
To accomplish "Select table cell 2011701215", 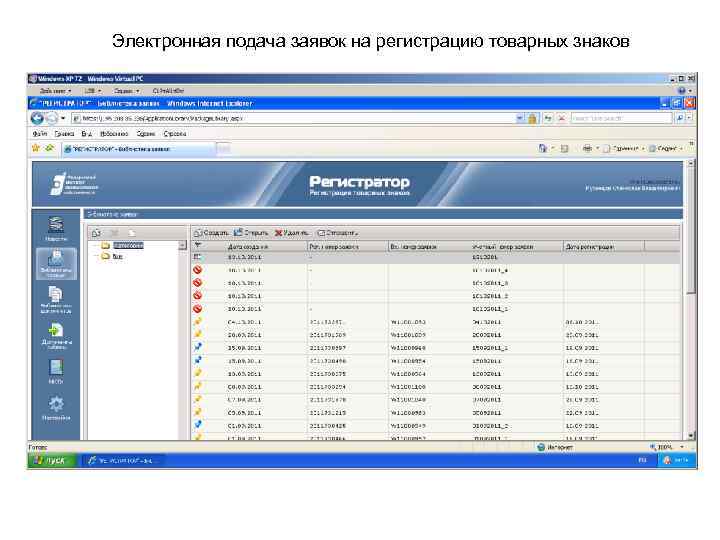I will [327, 413].
